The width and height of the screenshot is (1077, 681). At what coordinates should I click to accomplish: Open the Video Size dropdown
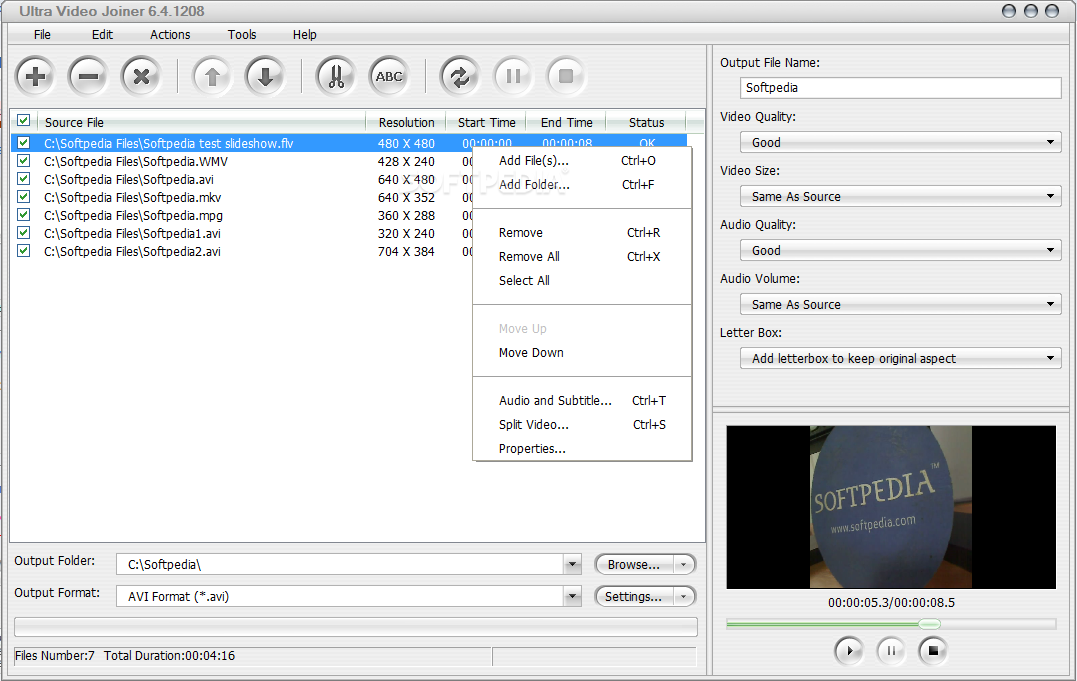(900, 197)
